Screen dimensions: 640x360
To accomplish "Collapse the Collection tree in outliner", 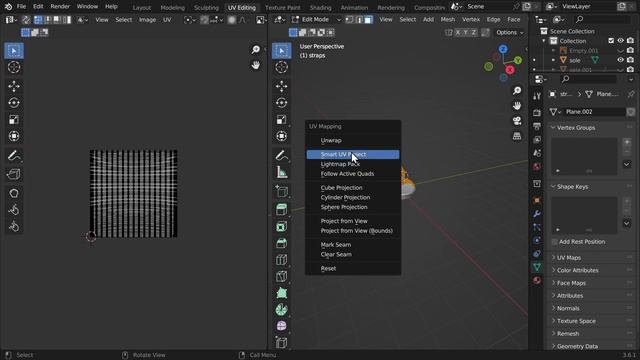I will tap(544, 41).
